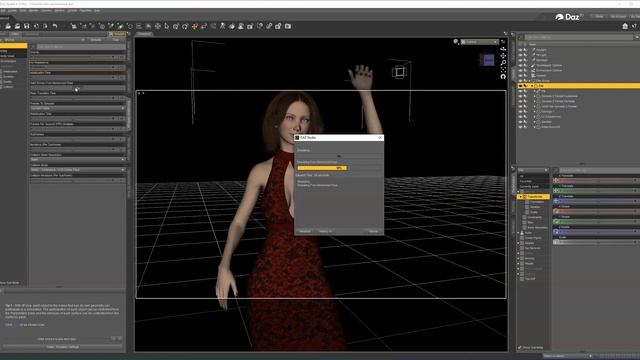
Task: Open the Help menu in menu bar
Action: 97,10
